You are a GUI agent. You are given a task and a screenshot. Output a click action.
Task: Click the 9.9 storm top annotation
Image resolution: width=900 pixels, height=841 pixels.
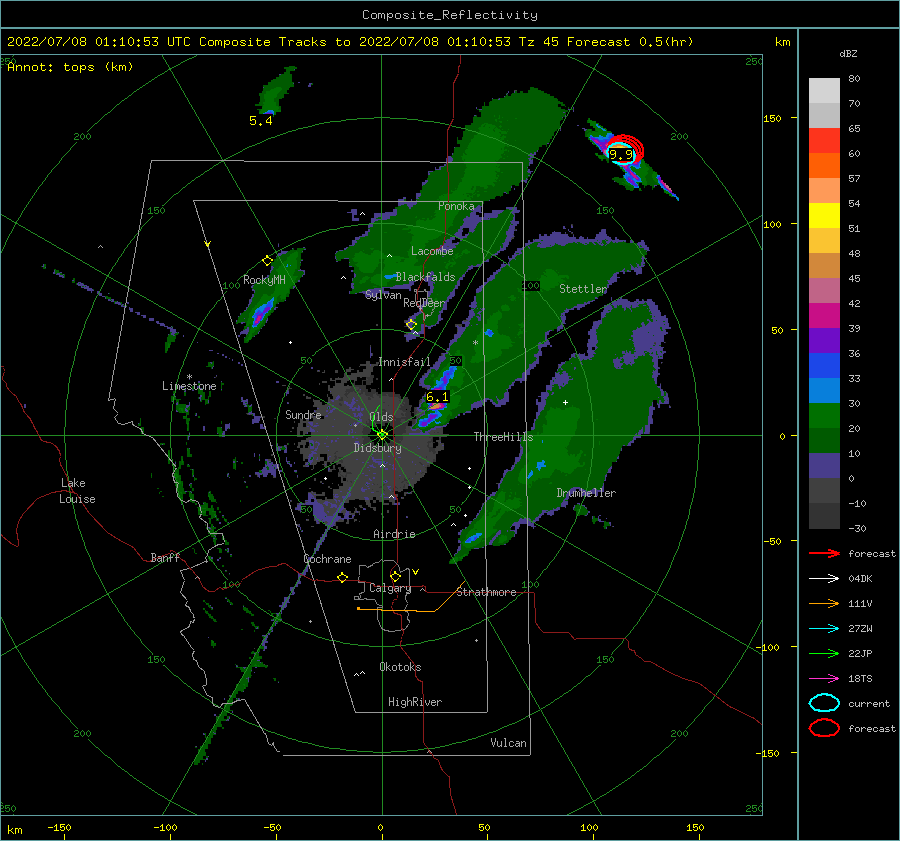[620, 154]
